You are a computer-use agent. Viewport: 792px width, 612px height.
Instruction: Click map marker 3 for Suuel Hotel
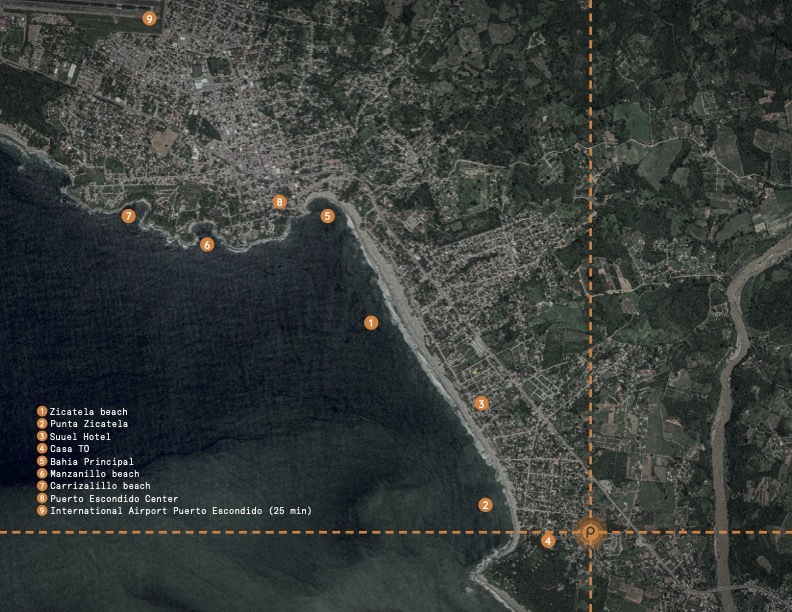point(481,404)
